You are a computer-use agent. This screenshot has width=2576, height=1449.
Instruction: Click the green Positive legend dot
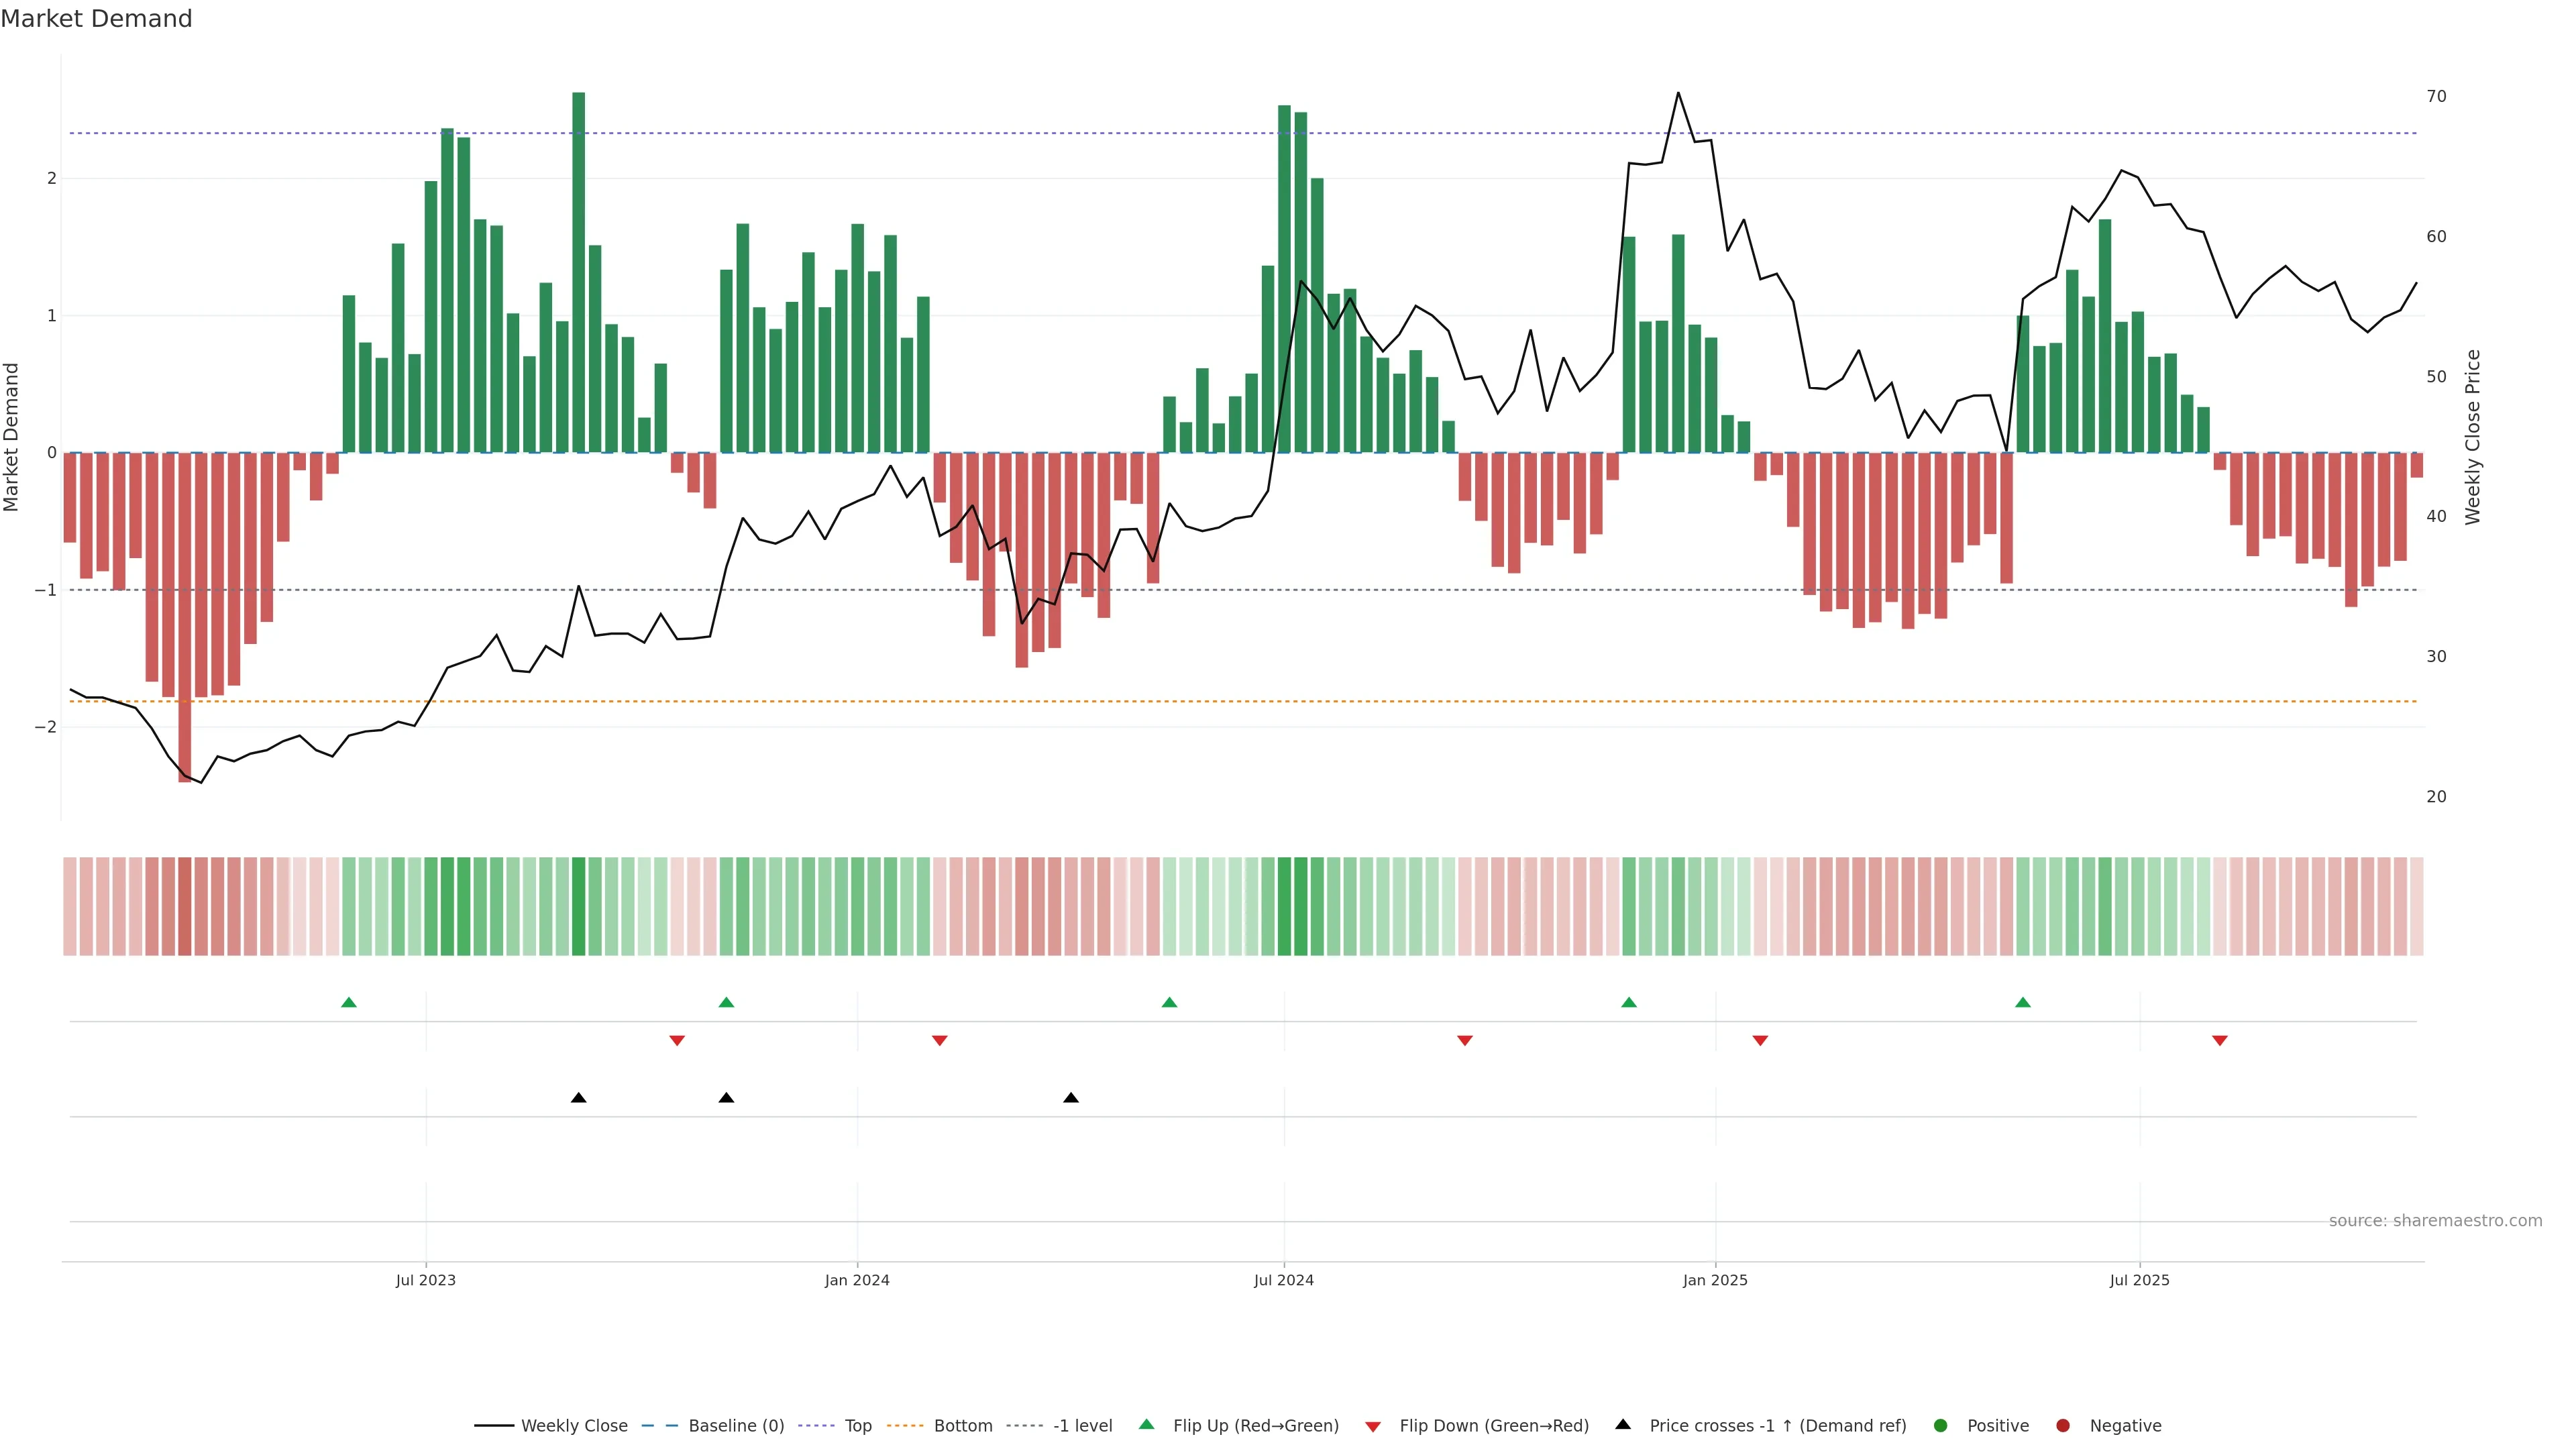pos(1941,1425)
